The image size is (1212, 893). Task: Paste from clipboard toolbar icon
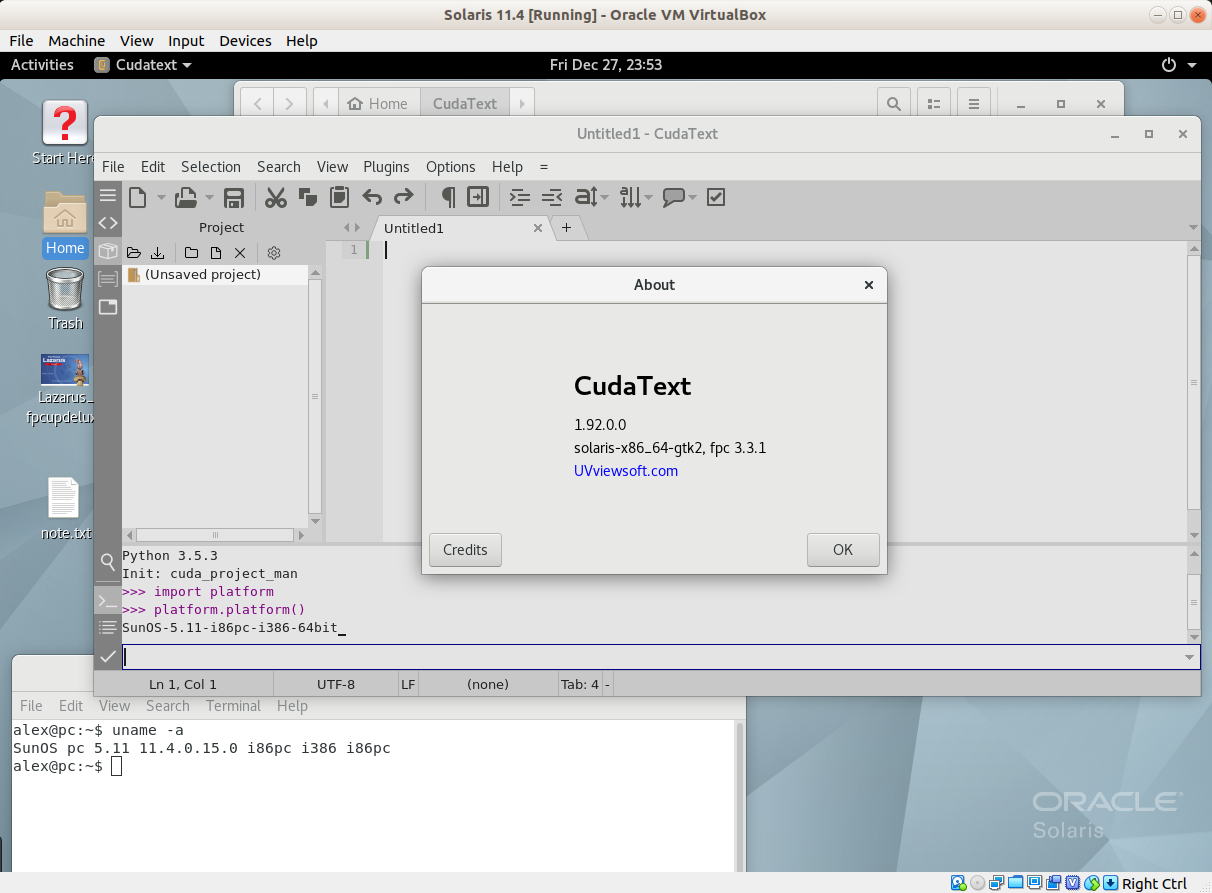click(x=339, y=197)
